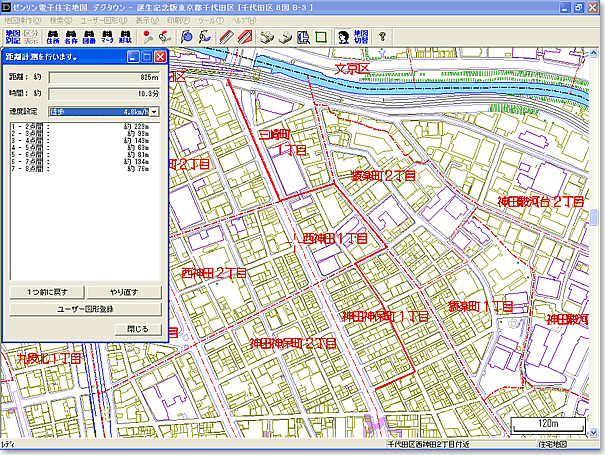Click the 西神田 2丁目 map label

pyautogui.click(x=214, y=273)
